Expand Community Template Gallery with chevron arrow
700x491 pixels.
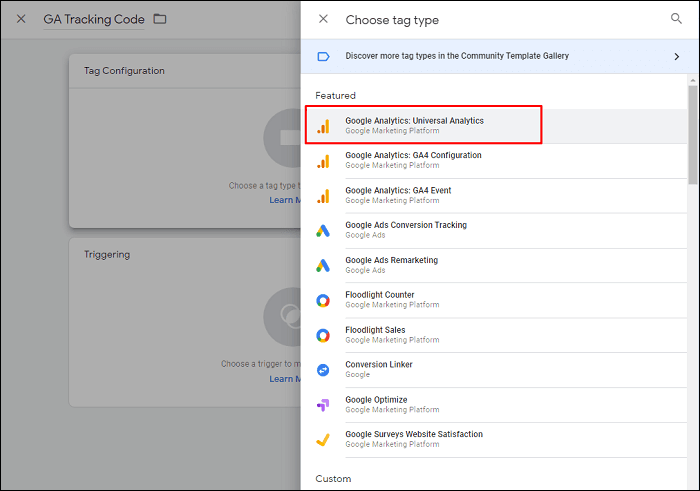pos(677,56)
